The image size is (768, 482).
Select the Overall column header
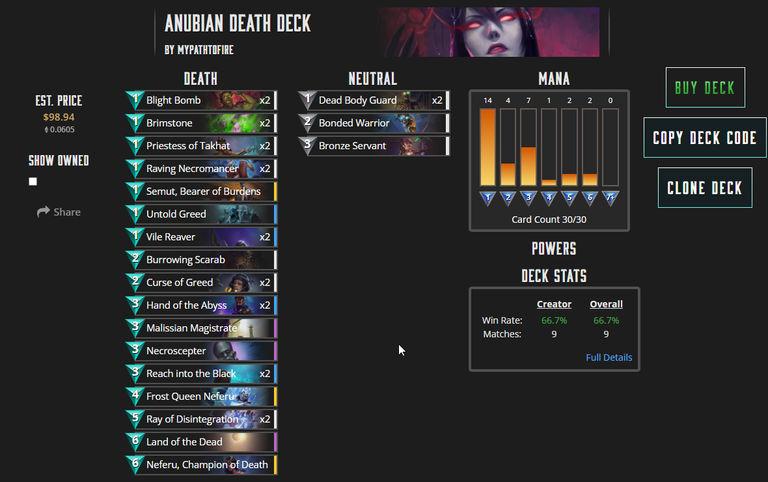click(606, 304)
